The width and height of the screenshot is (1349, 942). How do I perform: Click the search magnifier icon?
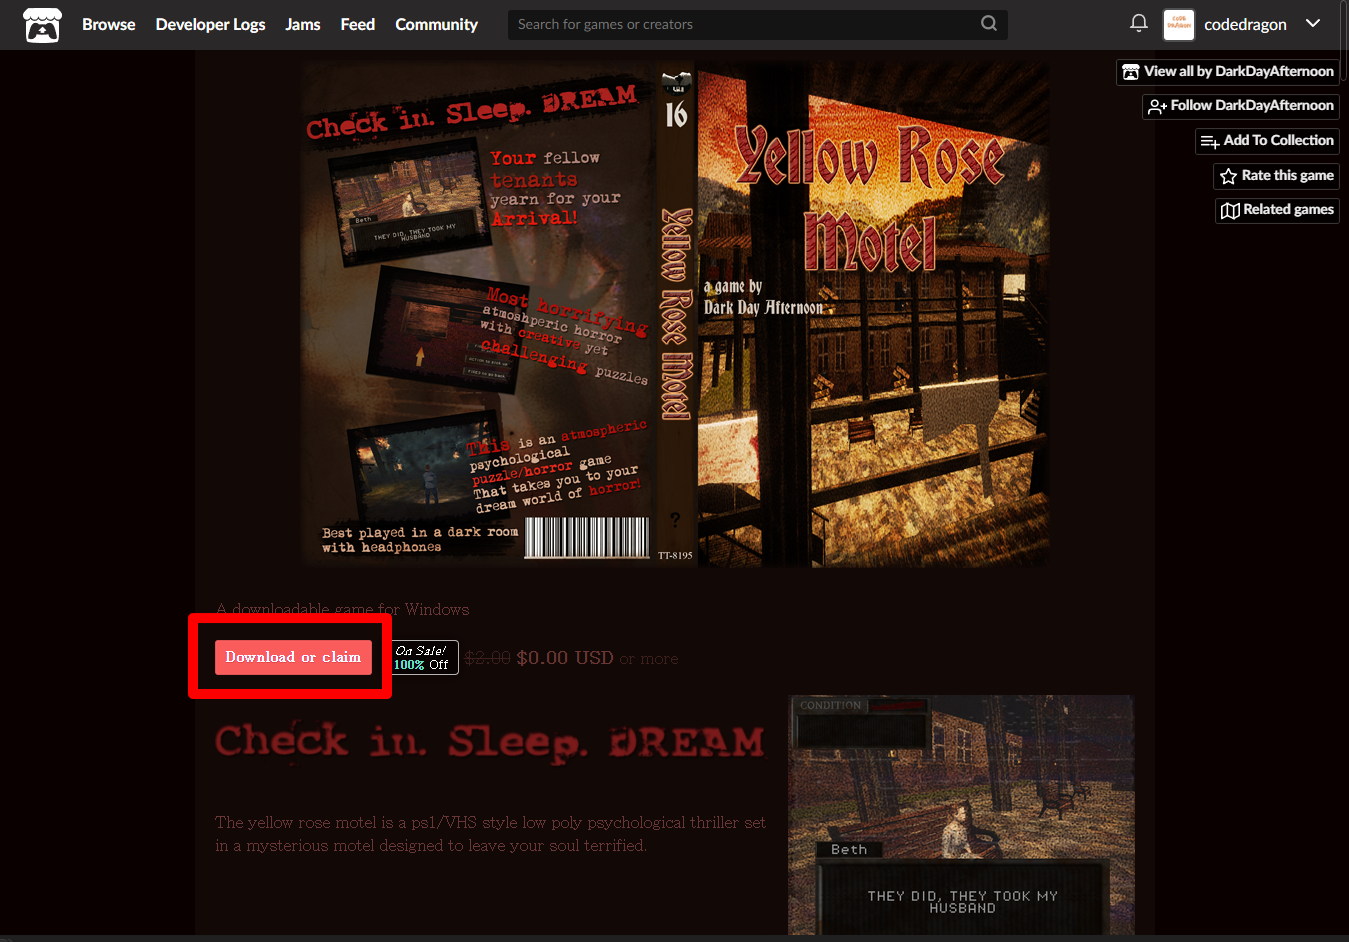point(988,24)
